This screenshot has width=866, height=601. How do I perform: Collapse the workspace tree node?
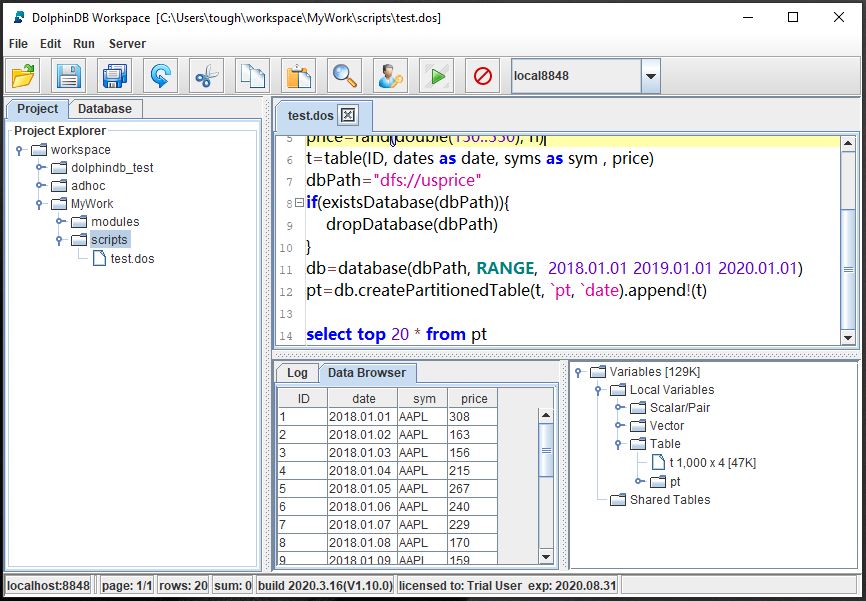[x=19, y=150]
